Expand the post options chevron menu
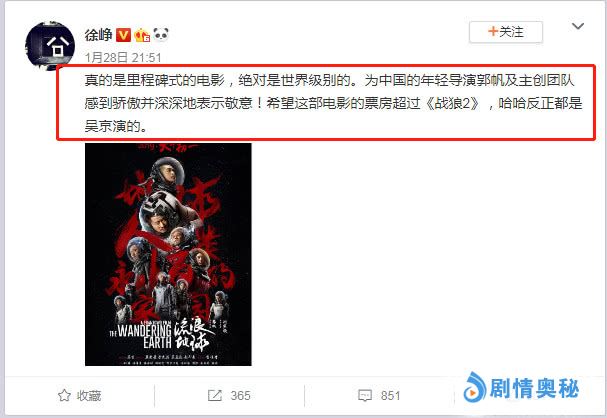This screenshot has width=607, height=418. coord(578,26)
